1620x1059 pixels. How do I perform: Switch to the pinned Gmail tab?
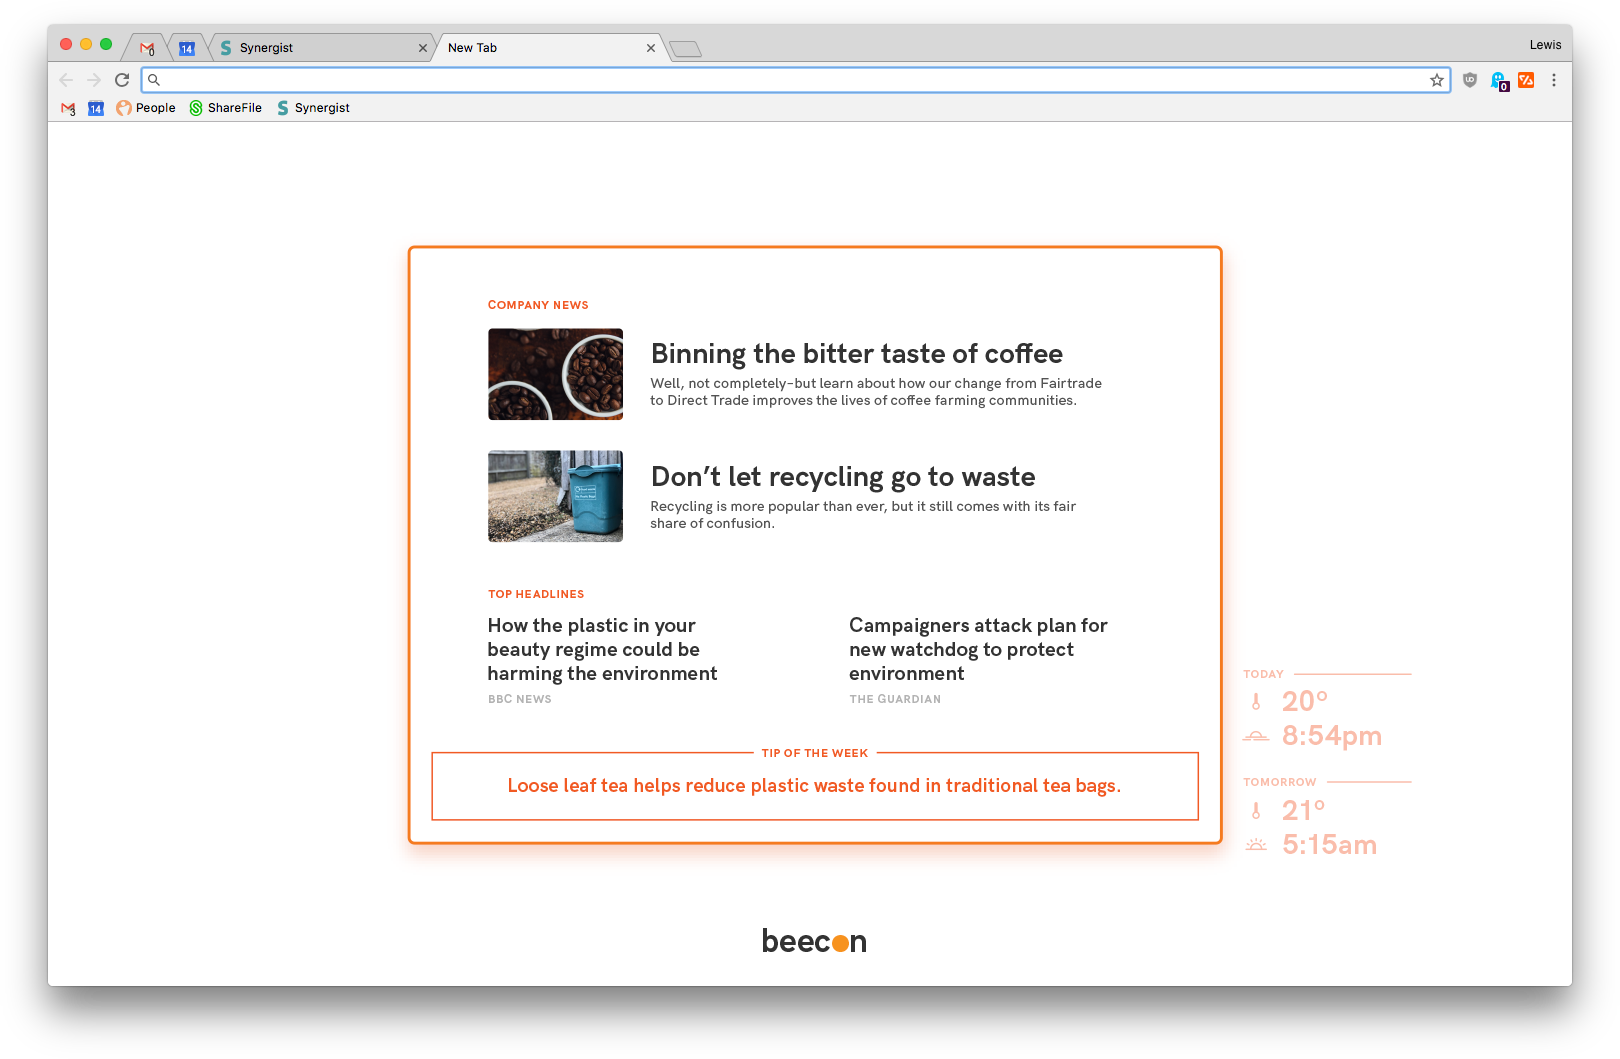pos(147,48)
